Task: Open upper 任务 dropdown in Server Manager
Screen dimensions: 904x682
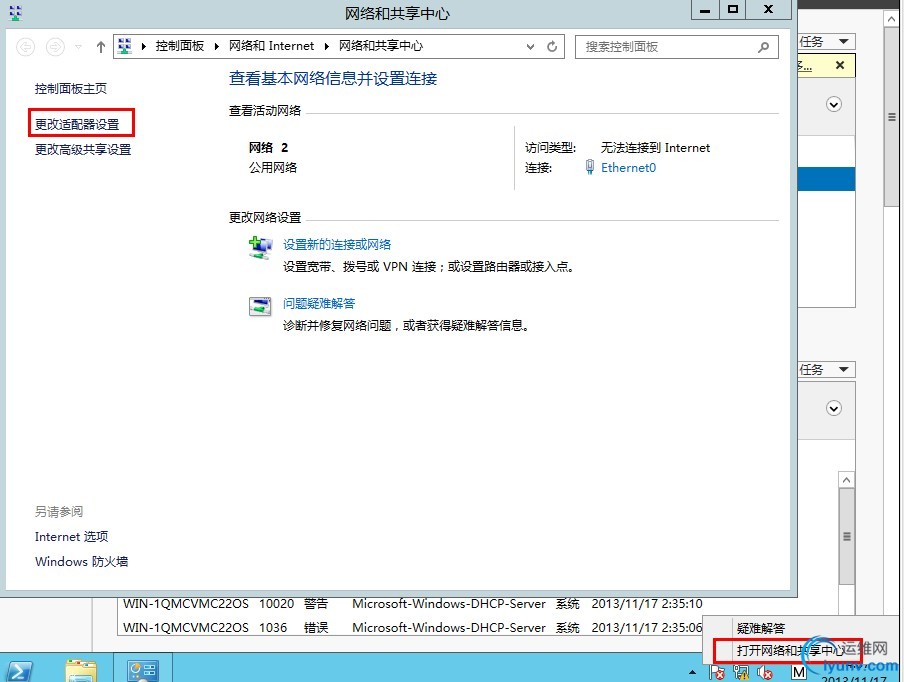Action: click(826, 42)
